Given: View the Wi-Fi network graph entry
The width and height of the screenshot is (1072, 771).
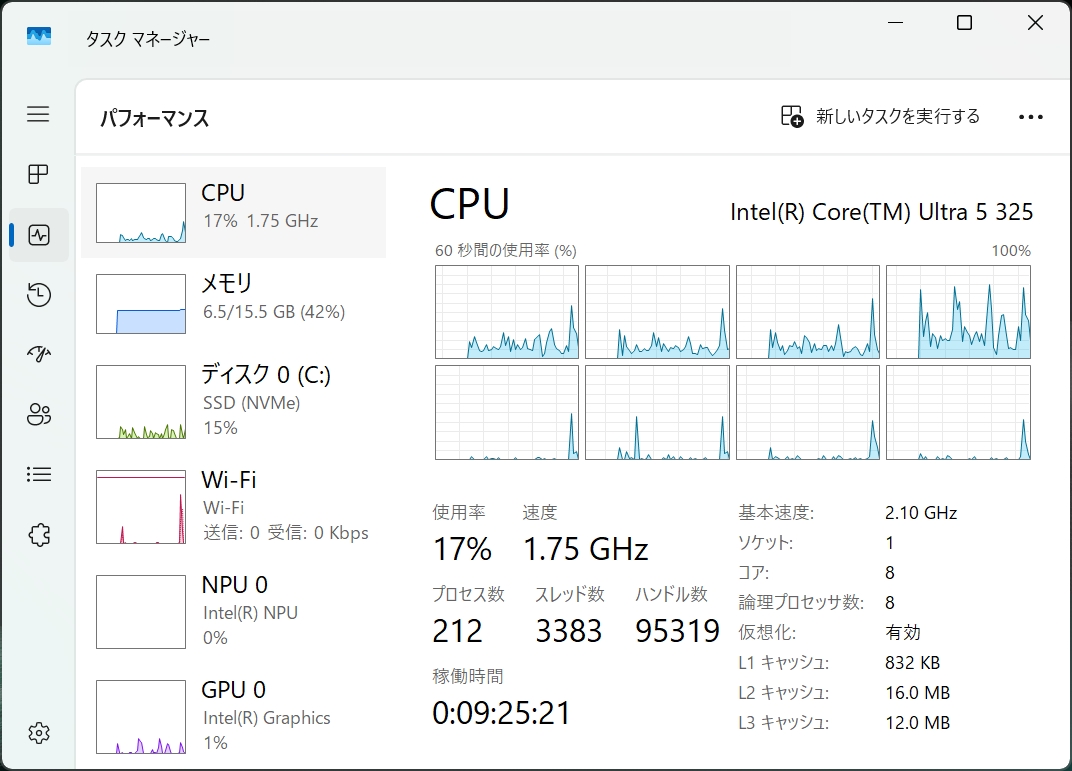Looking at the screenshot, I should [x=233, y=506].
